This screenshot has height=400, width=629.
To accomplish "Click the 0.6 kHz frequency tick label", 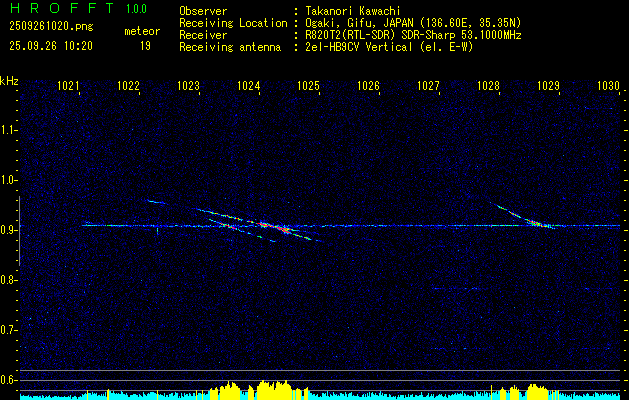I will tap(8, 380).
